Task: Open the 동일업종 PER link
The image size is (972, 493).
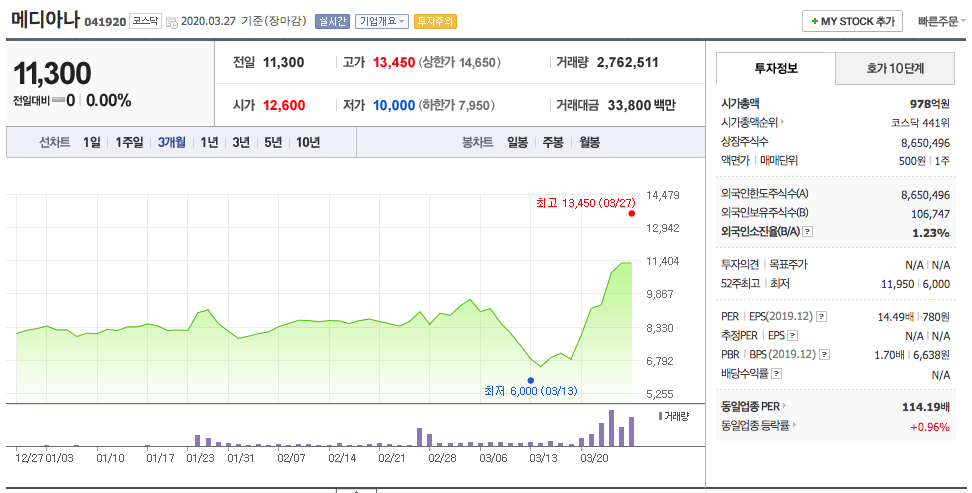Action: pos(754,407)
